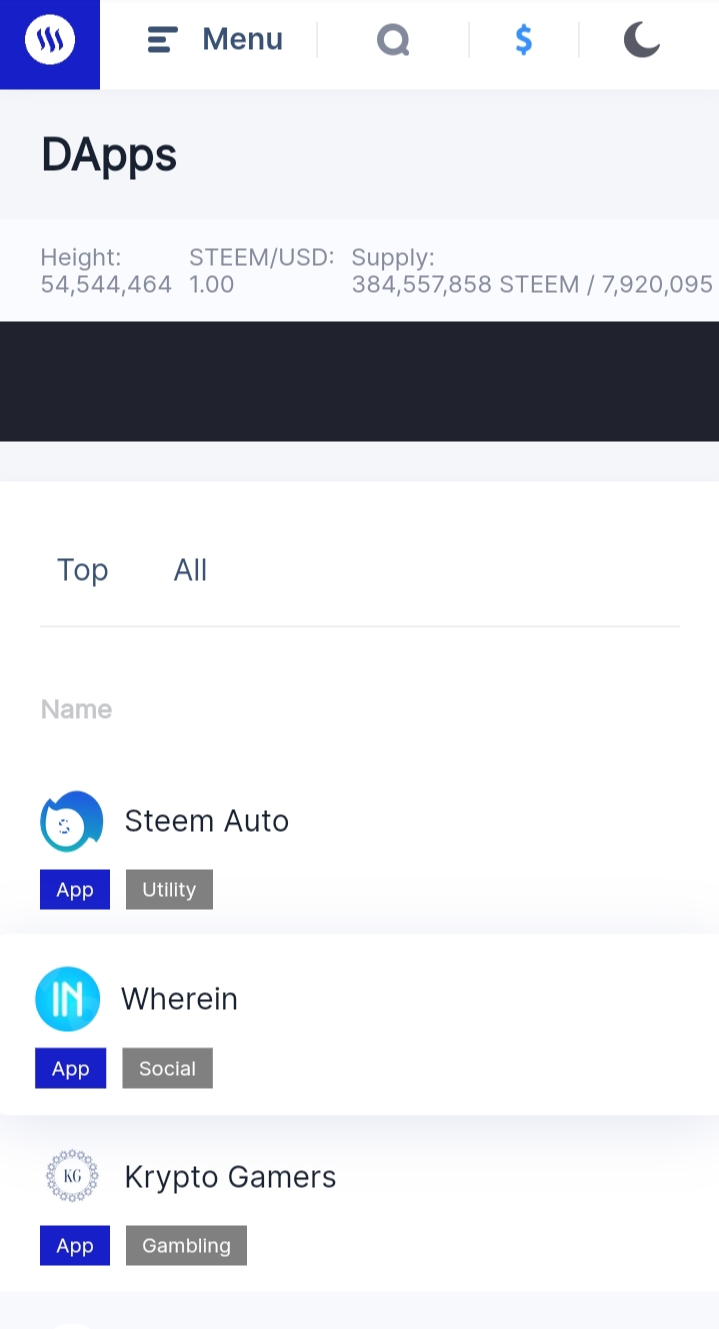Image resolution: width=719 pixels, height=1329 pixels.
Task: Click the Krypto Gamers KG icon
Action: (x=73, y=1176)
